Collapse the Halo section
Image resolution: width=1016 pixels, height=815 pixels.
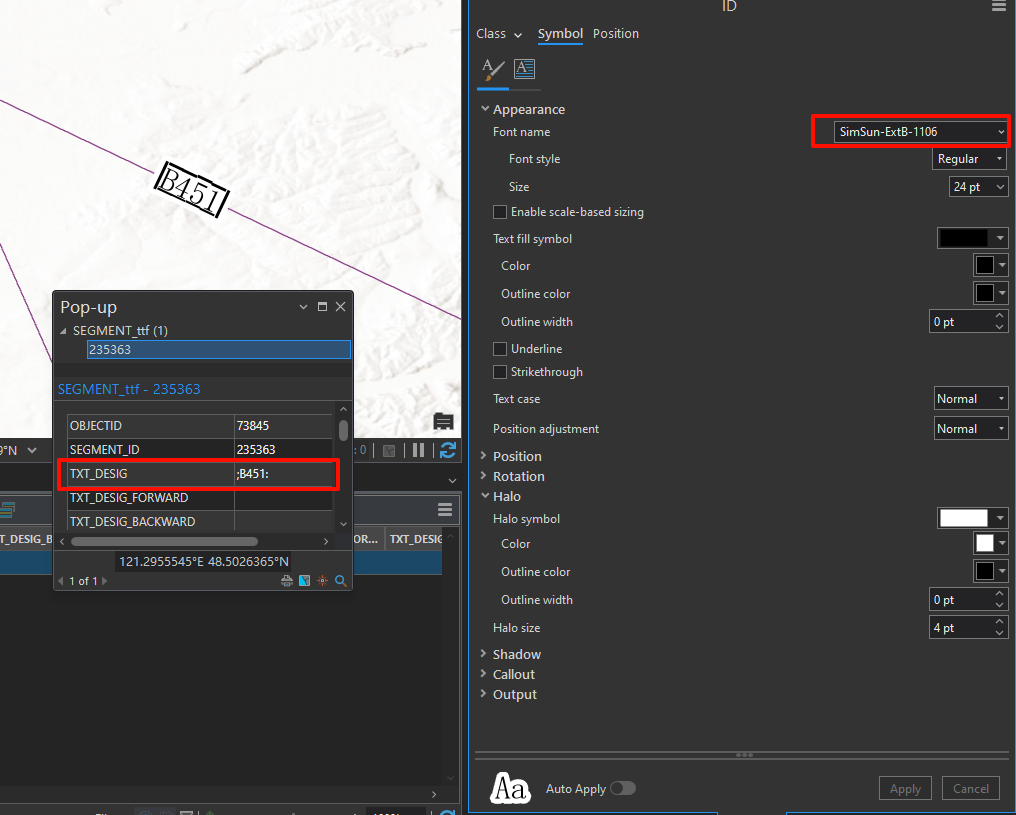pyautogui.click(x=485, y=496)
